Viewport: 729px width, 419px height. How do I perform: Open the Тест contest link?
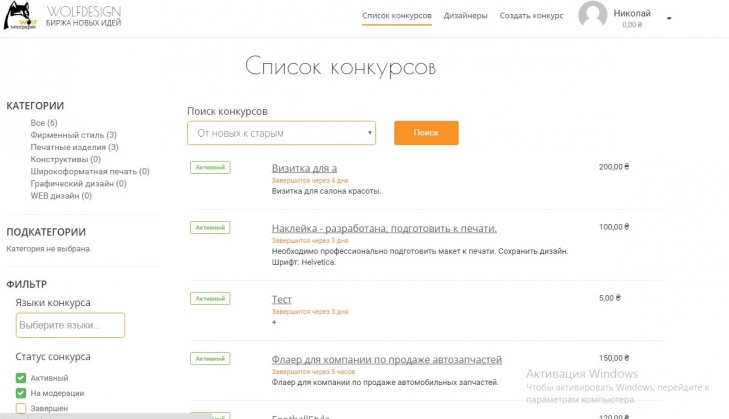click(x=282, y=299)
